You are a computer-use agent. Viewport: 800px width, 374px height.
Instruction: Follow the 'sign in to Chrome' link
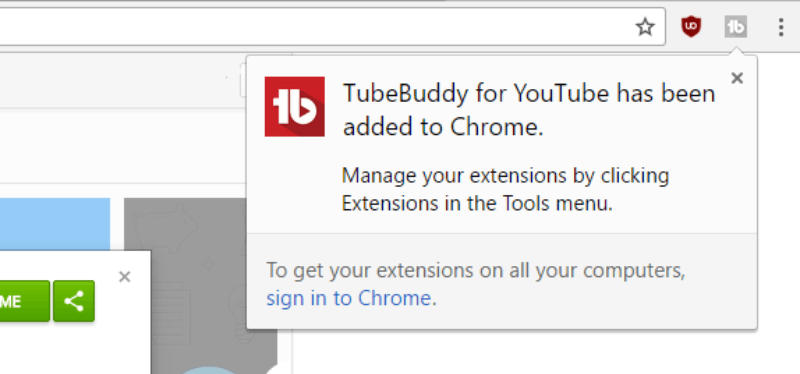pyautogui.click(x=349, y=298)
